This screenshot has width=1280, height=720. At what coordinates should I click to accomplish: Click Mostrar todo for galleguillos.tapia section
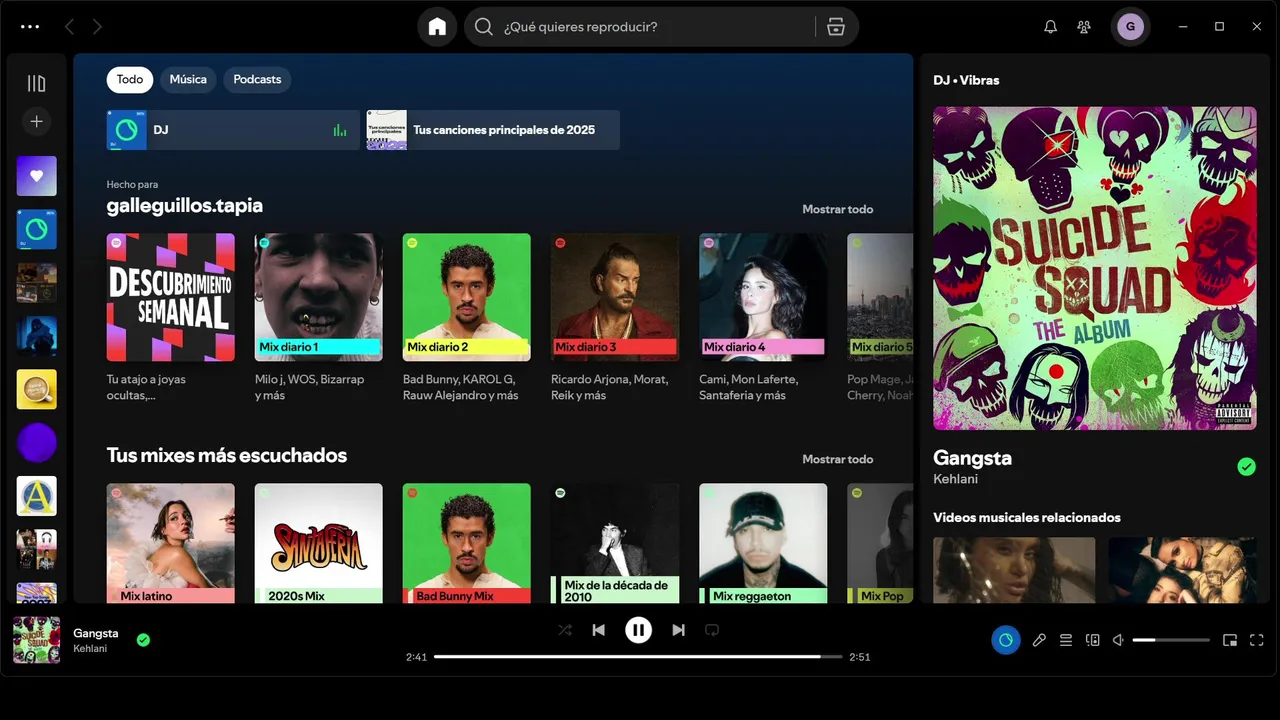click(x=837, y=209)
